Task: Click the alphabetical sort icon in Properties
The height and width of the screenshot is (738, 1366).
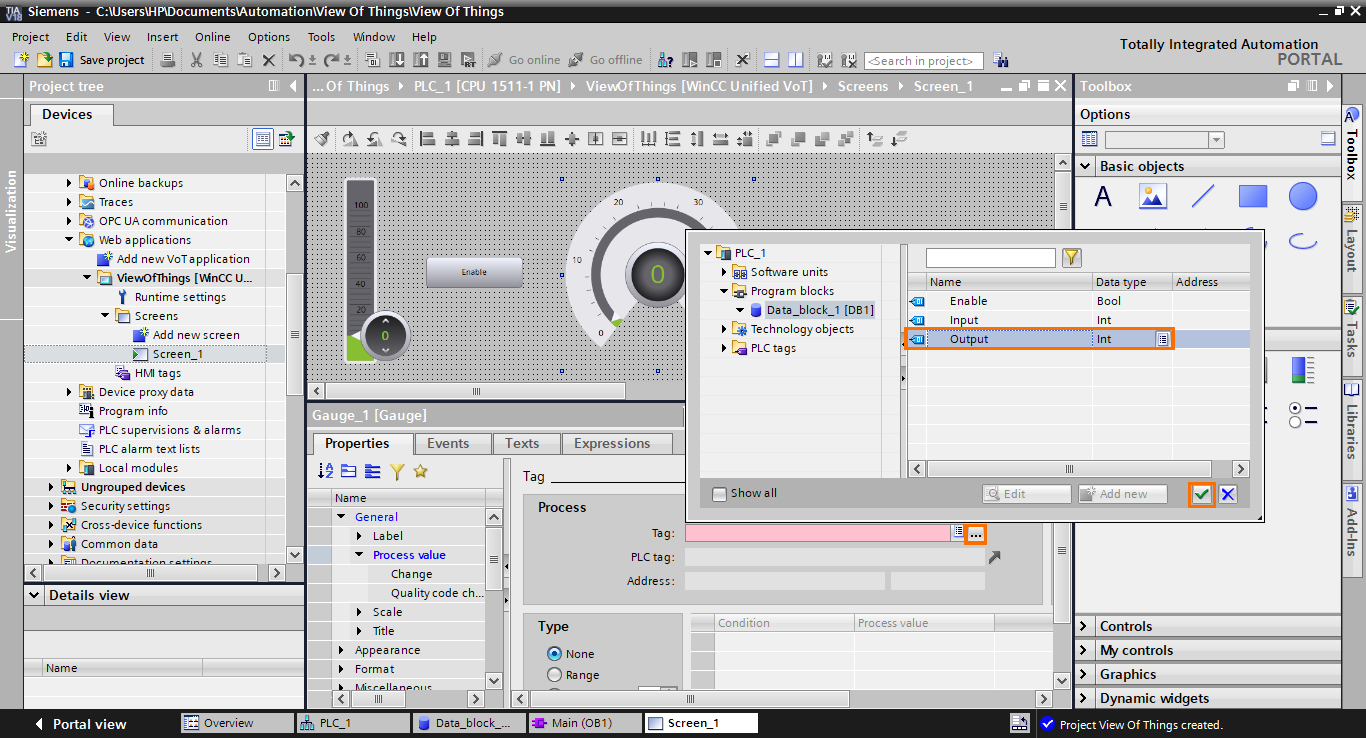Action: (326, 471)
